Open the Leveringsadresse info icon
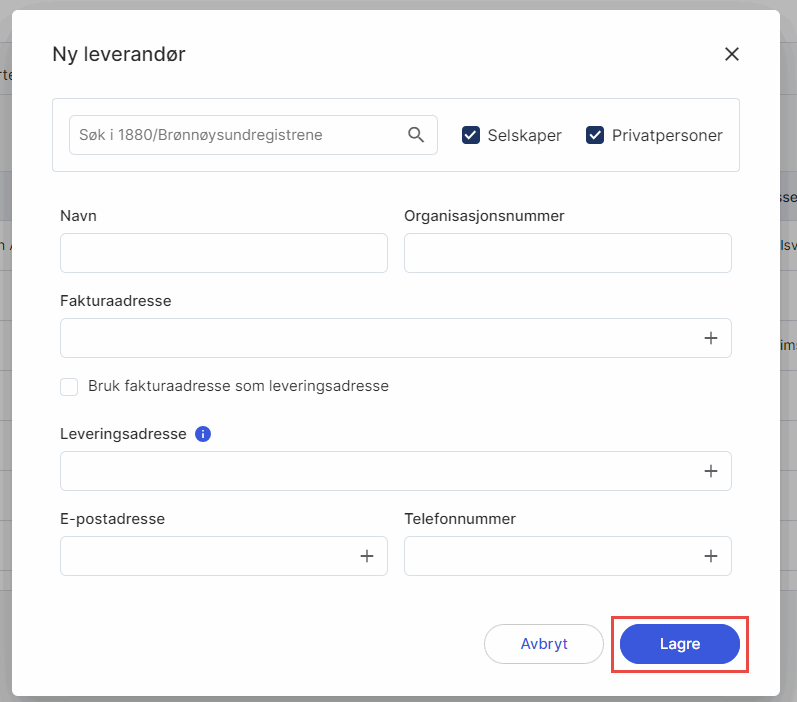This screenshot has width=797, height=702. coord(203,434)
